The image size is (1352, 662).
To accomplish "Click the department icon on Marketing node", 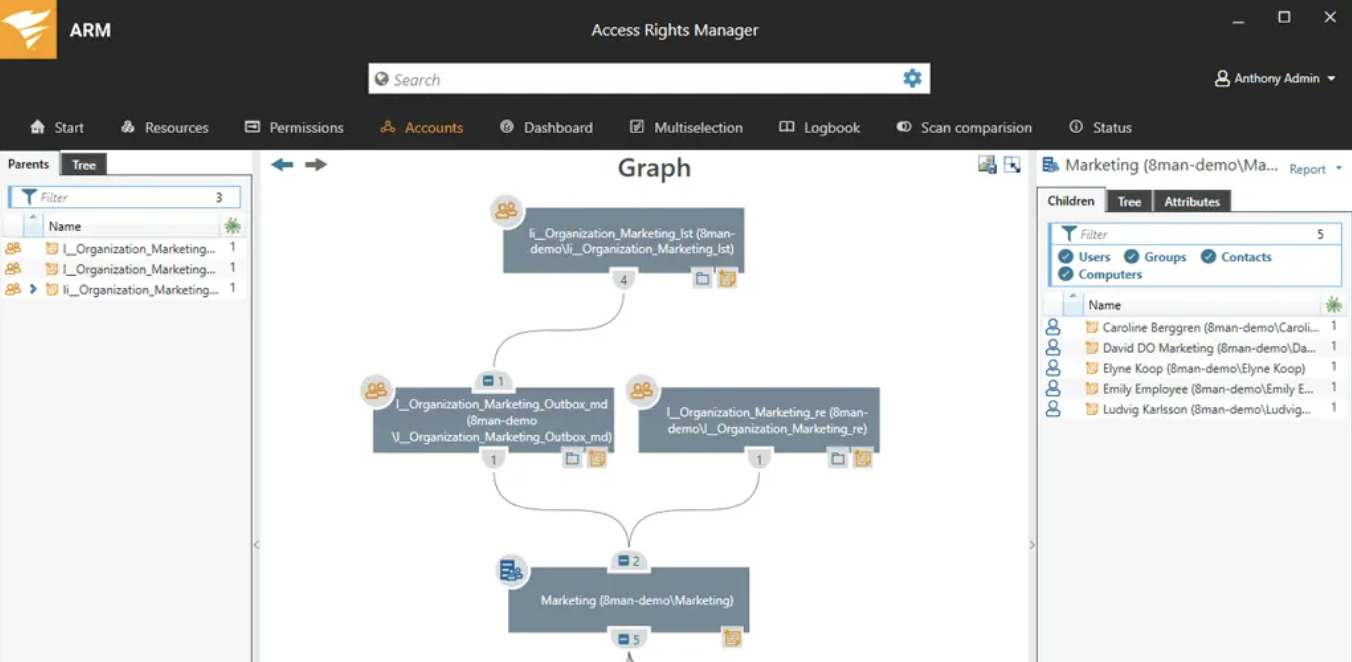I will click(512, 571).
